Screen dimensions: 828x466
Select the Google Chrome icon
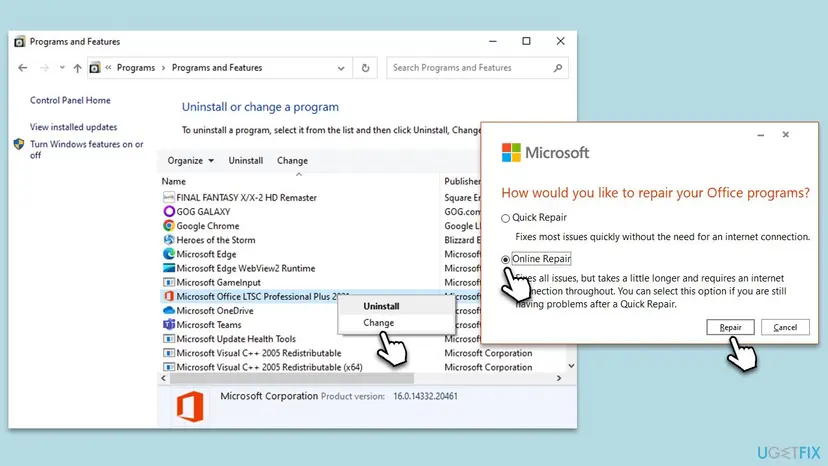[x=168, y=226]
